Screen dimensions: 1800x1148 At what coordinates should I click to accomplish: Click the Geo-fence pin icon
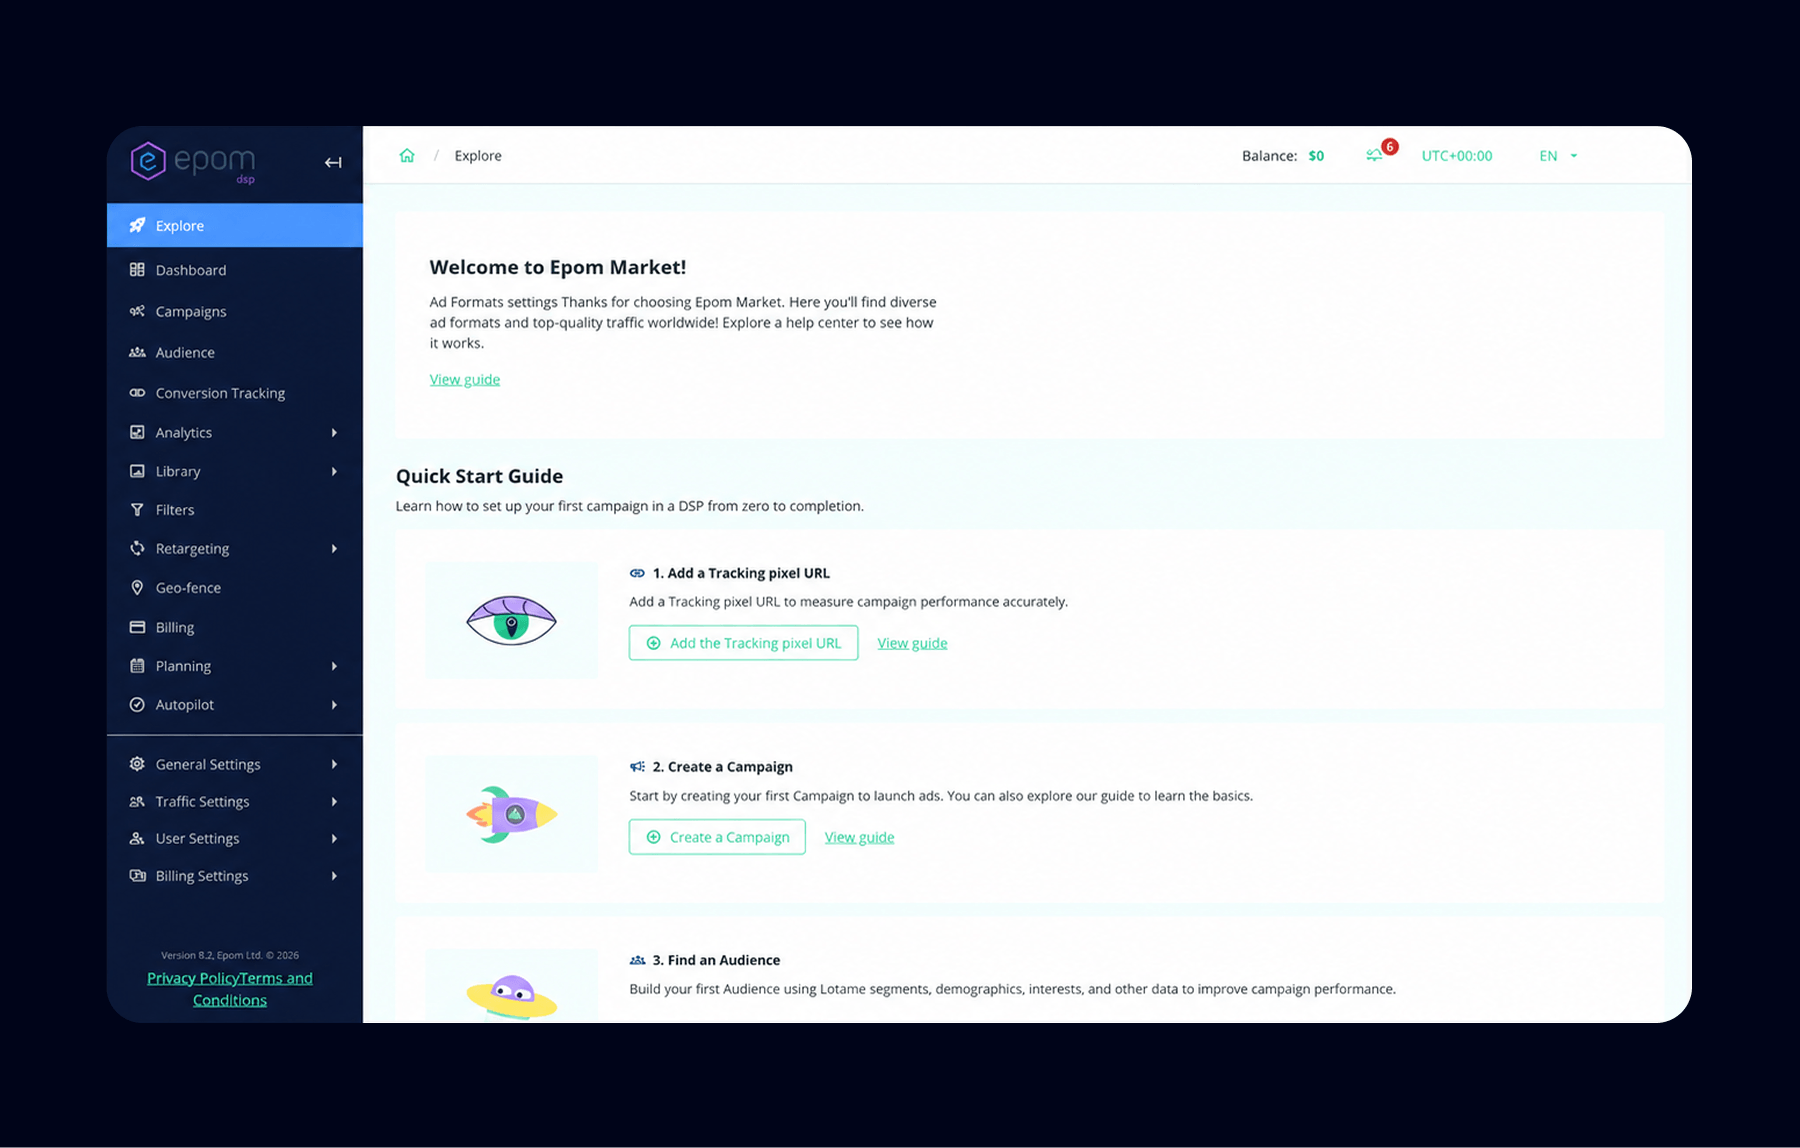click(x=137, y=588)
